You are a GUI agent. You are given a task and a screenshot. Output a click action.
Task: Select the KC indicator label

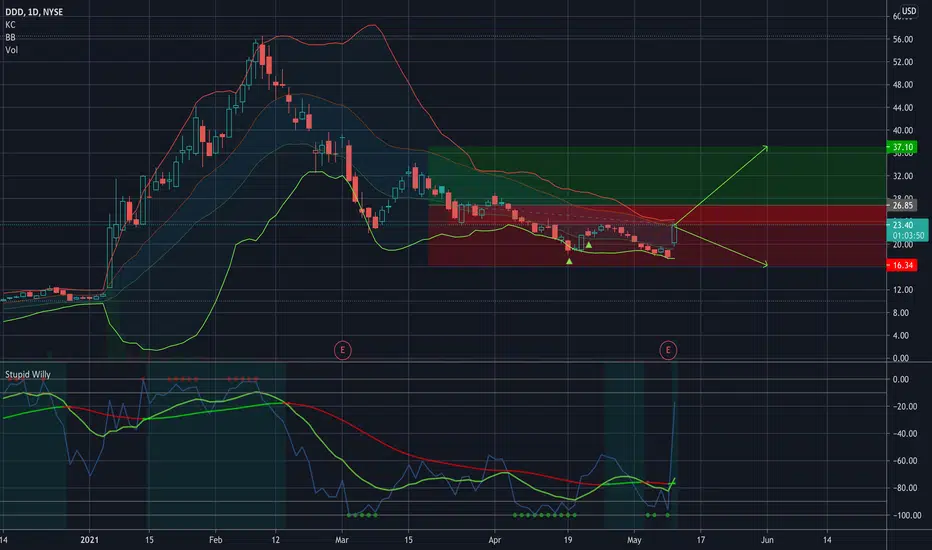10,25
